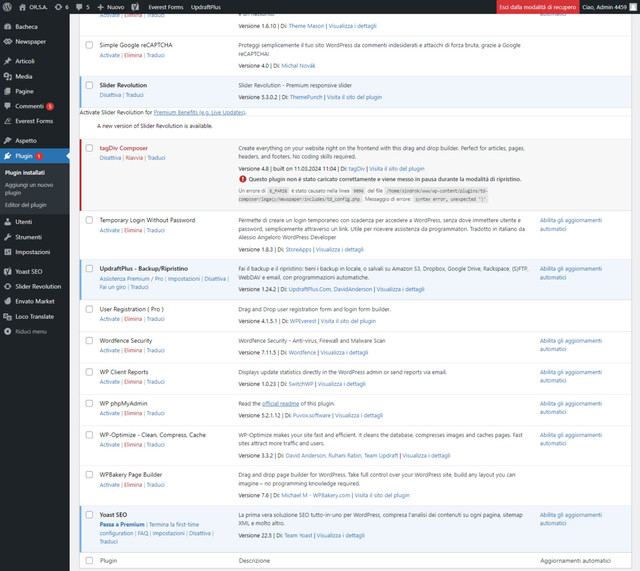Click the Utenti user icon
The height and width of the screenshot is (571, 640).
(8, 222)
